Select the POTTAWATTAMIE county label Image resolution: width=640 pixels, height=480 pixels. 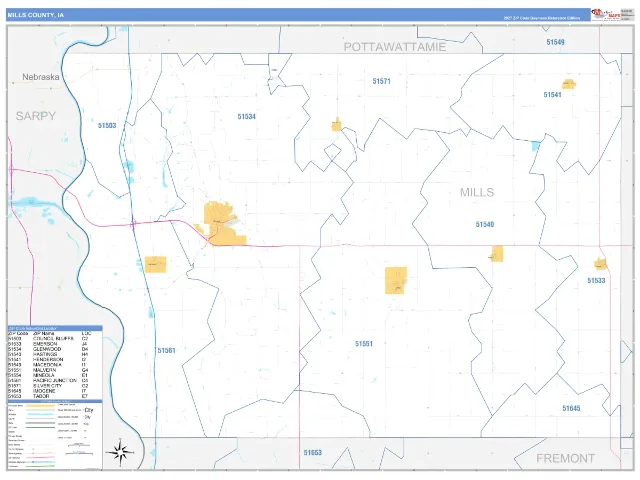point(394,47)
